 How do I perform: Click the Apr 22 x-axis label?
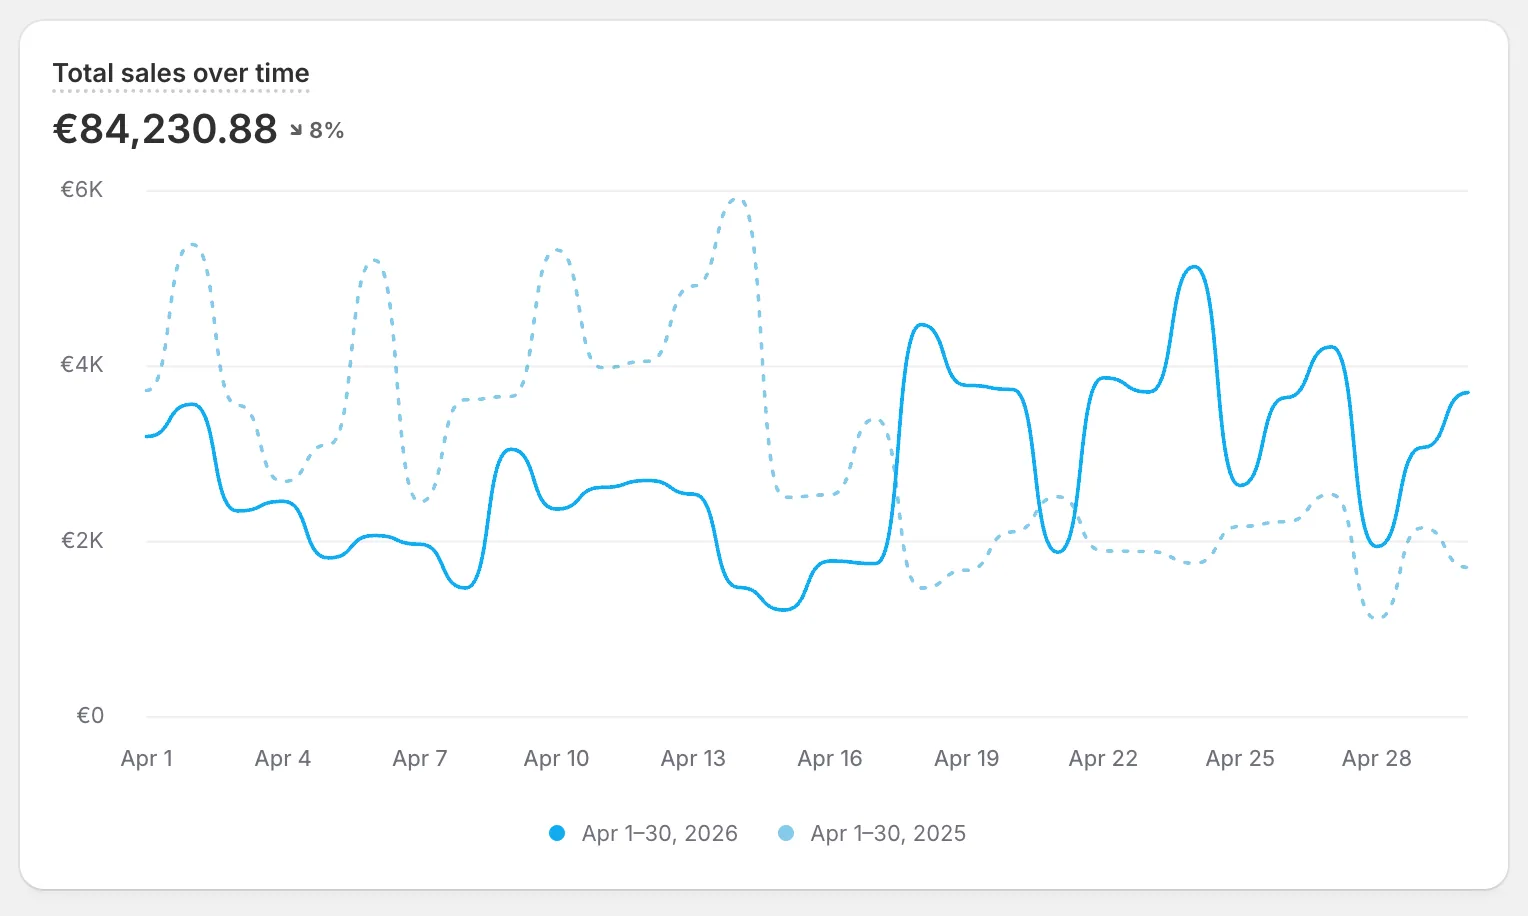click(1103, 758)
